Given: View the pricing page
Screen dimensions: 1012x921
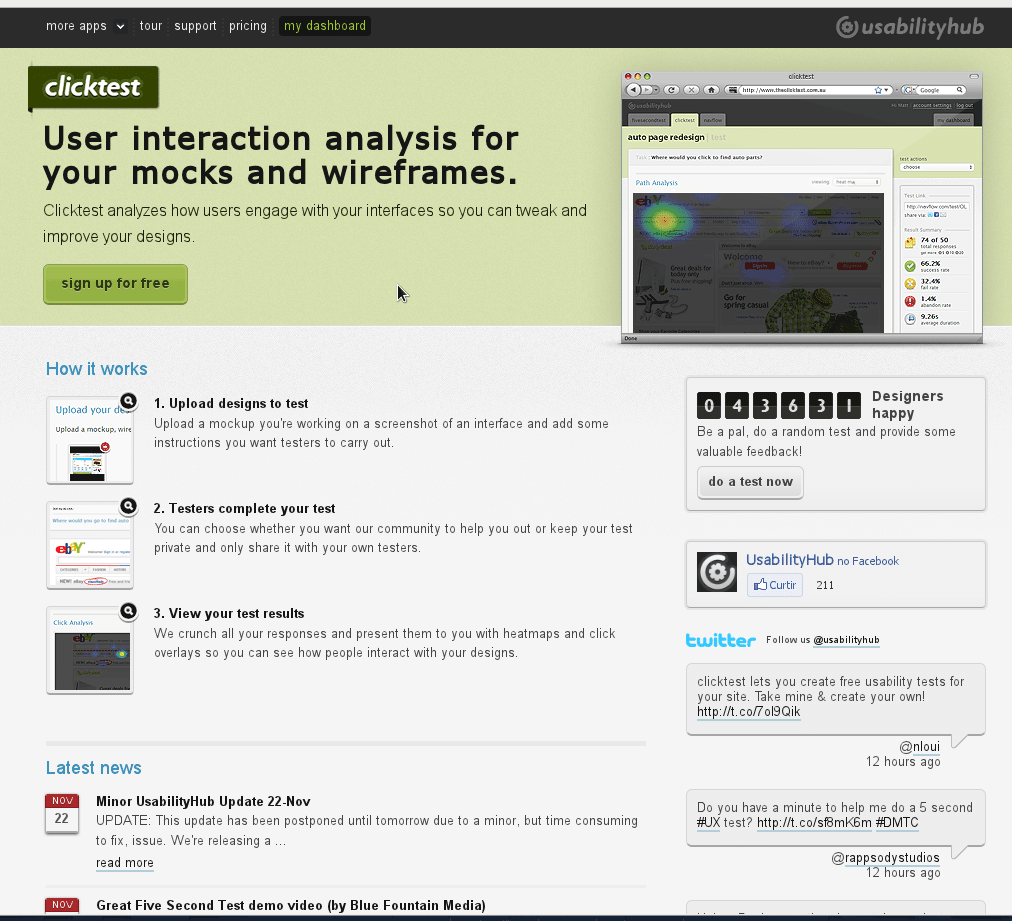Looking at the screenshot, I should click(248, 26).
